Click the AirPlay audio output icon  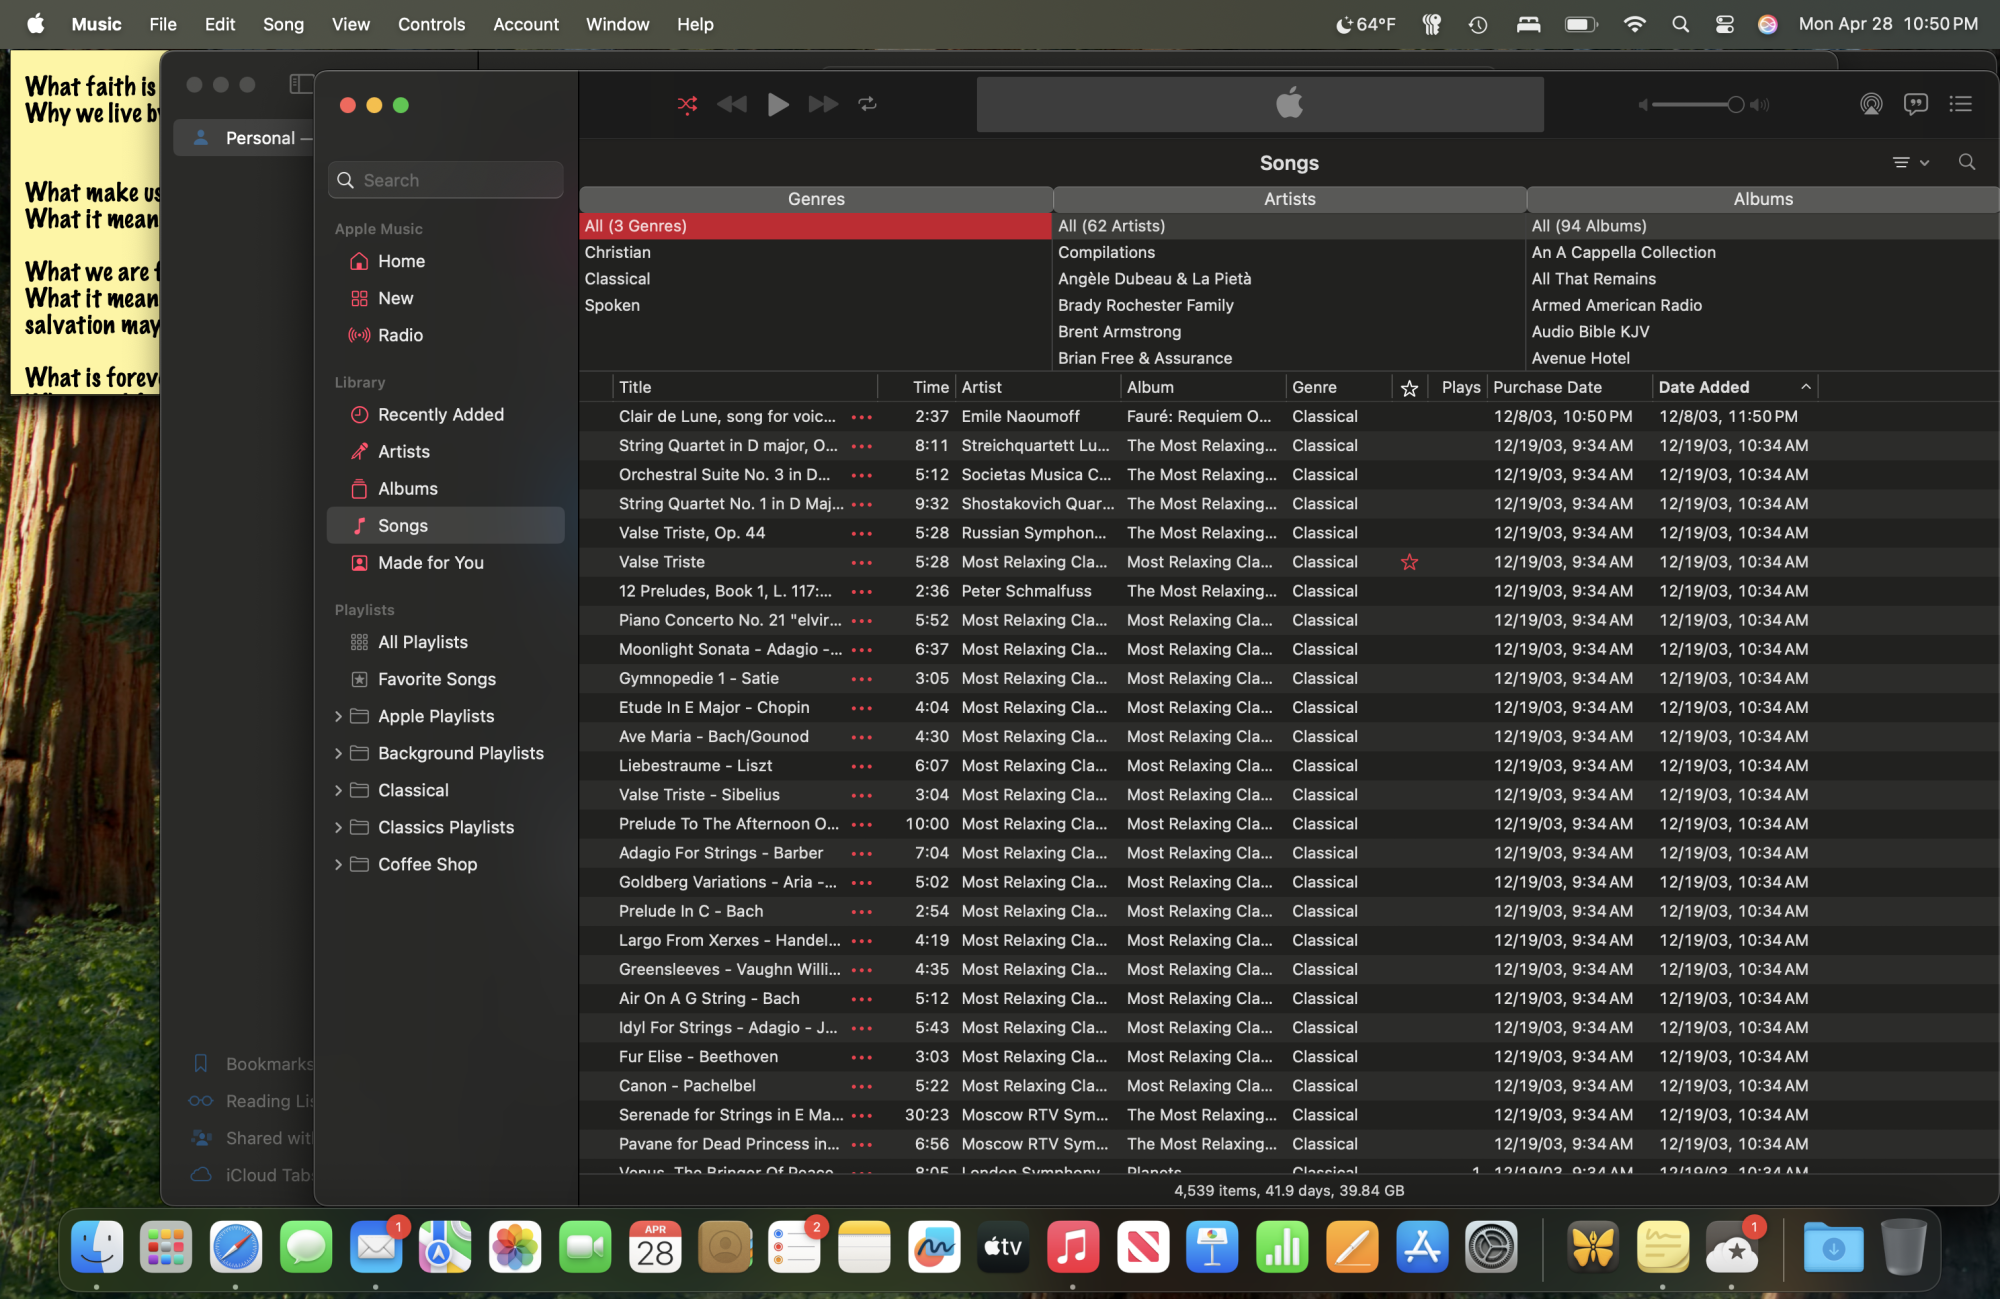coord(1870,104)
